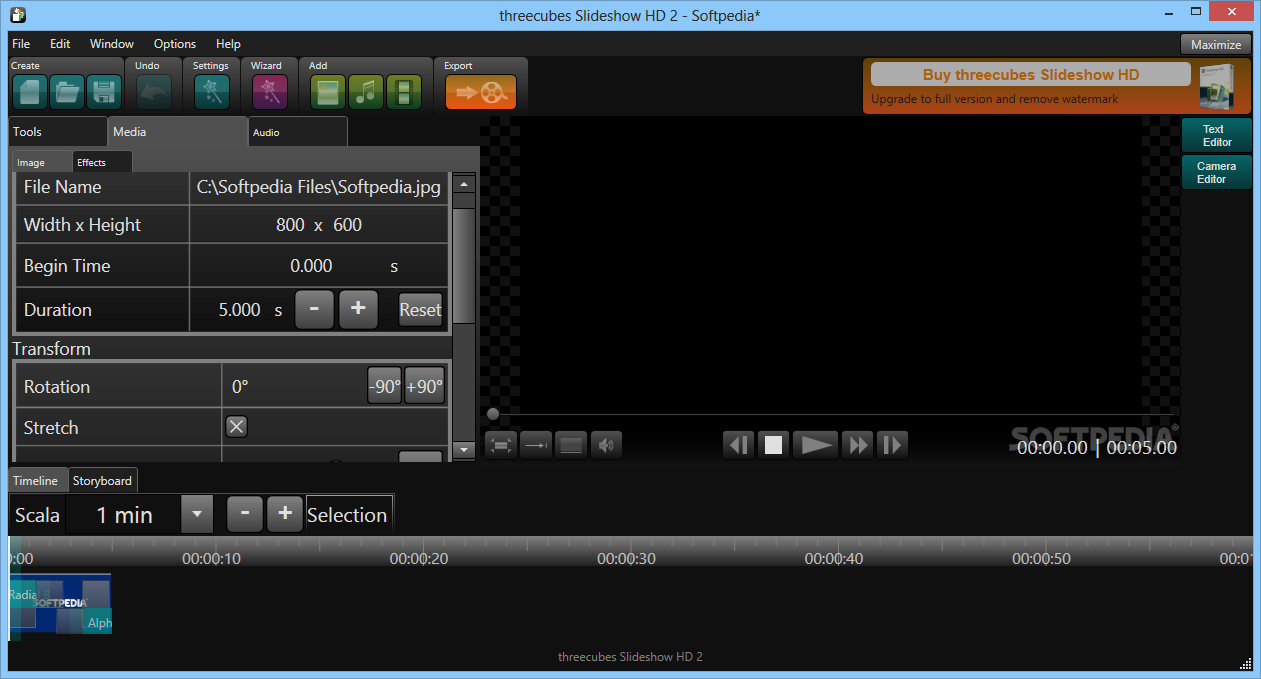This screenshot has height=679, width=1261.
Task: Open the Help menu
Action: (x=228, y=44)
